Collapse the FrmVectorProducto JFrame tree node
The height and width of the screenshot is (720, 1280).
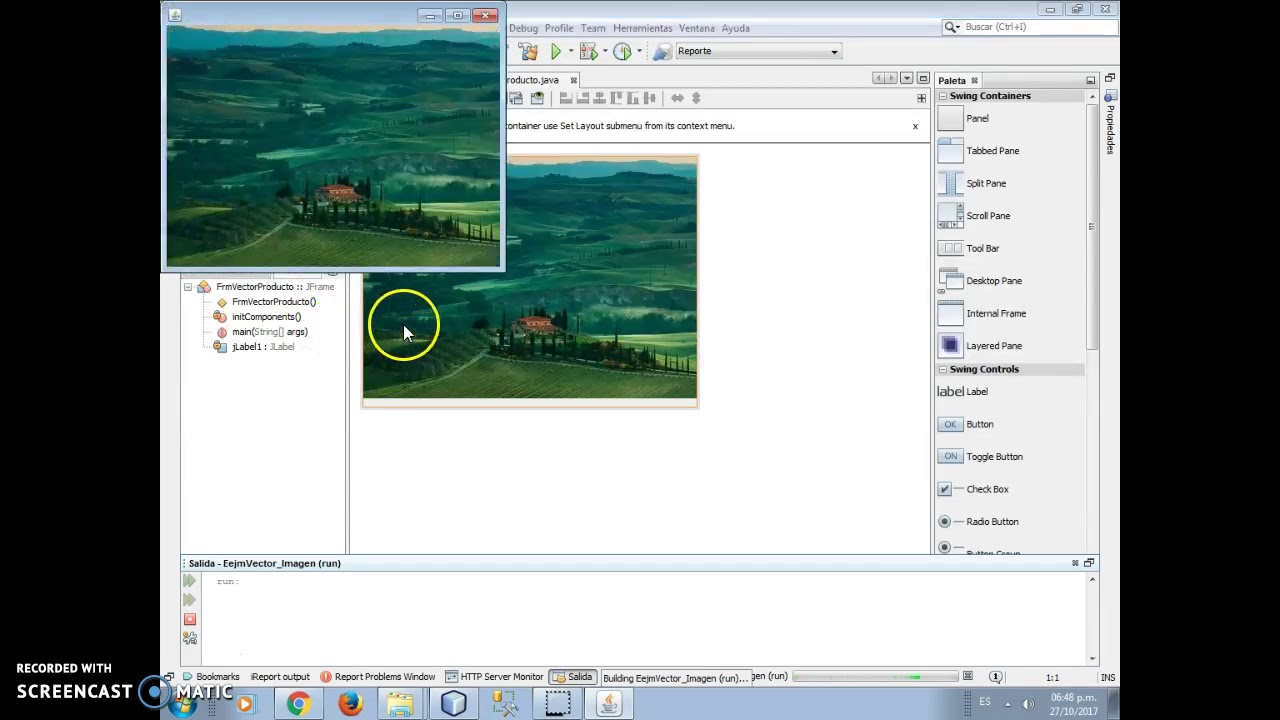tap(187, 287)
